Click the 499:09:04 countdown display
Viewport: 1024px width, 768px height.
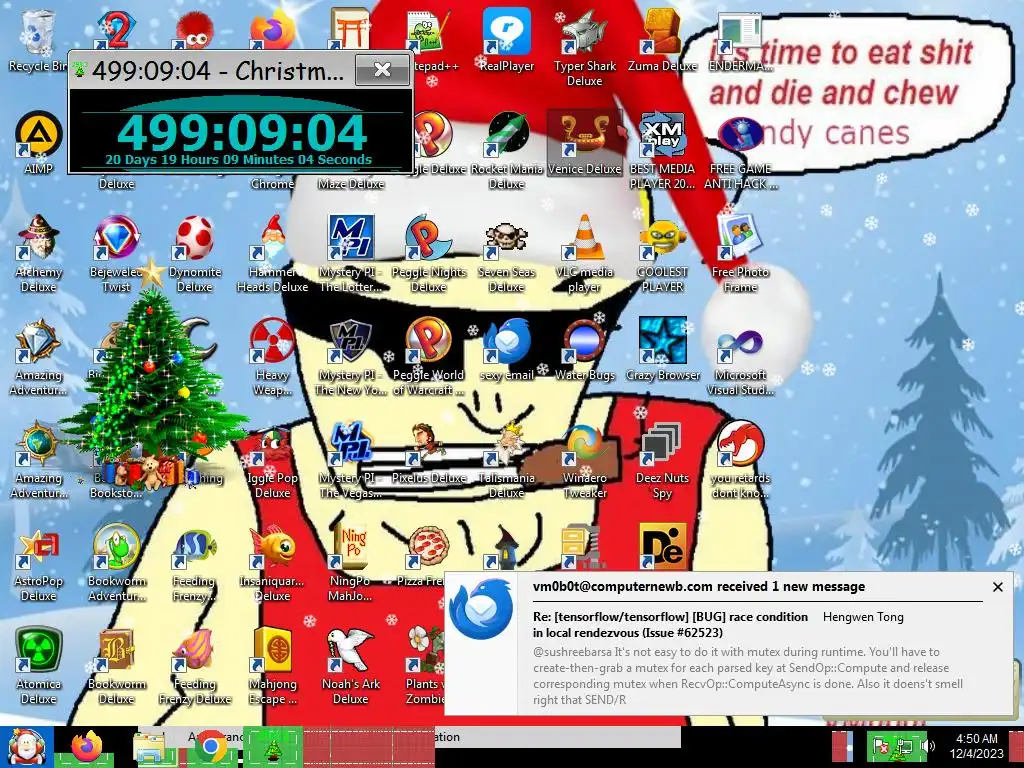pos(241,133)
